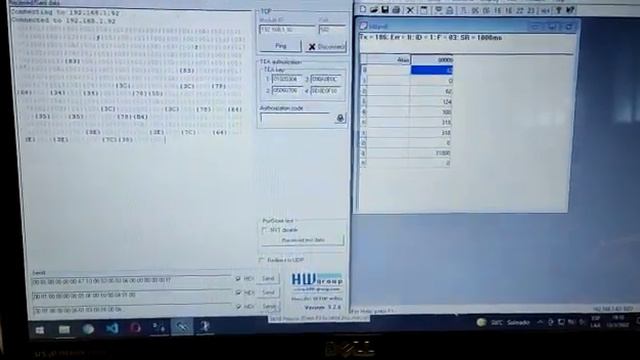Viewport: 640px width, 360px height.
Task: Click the first send data input field
Action: 131,281
